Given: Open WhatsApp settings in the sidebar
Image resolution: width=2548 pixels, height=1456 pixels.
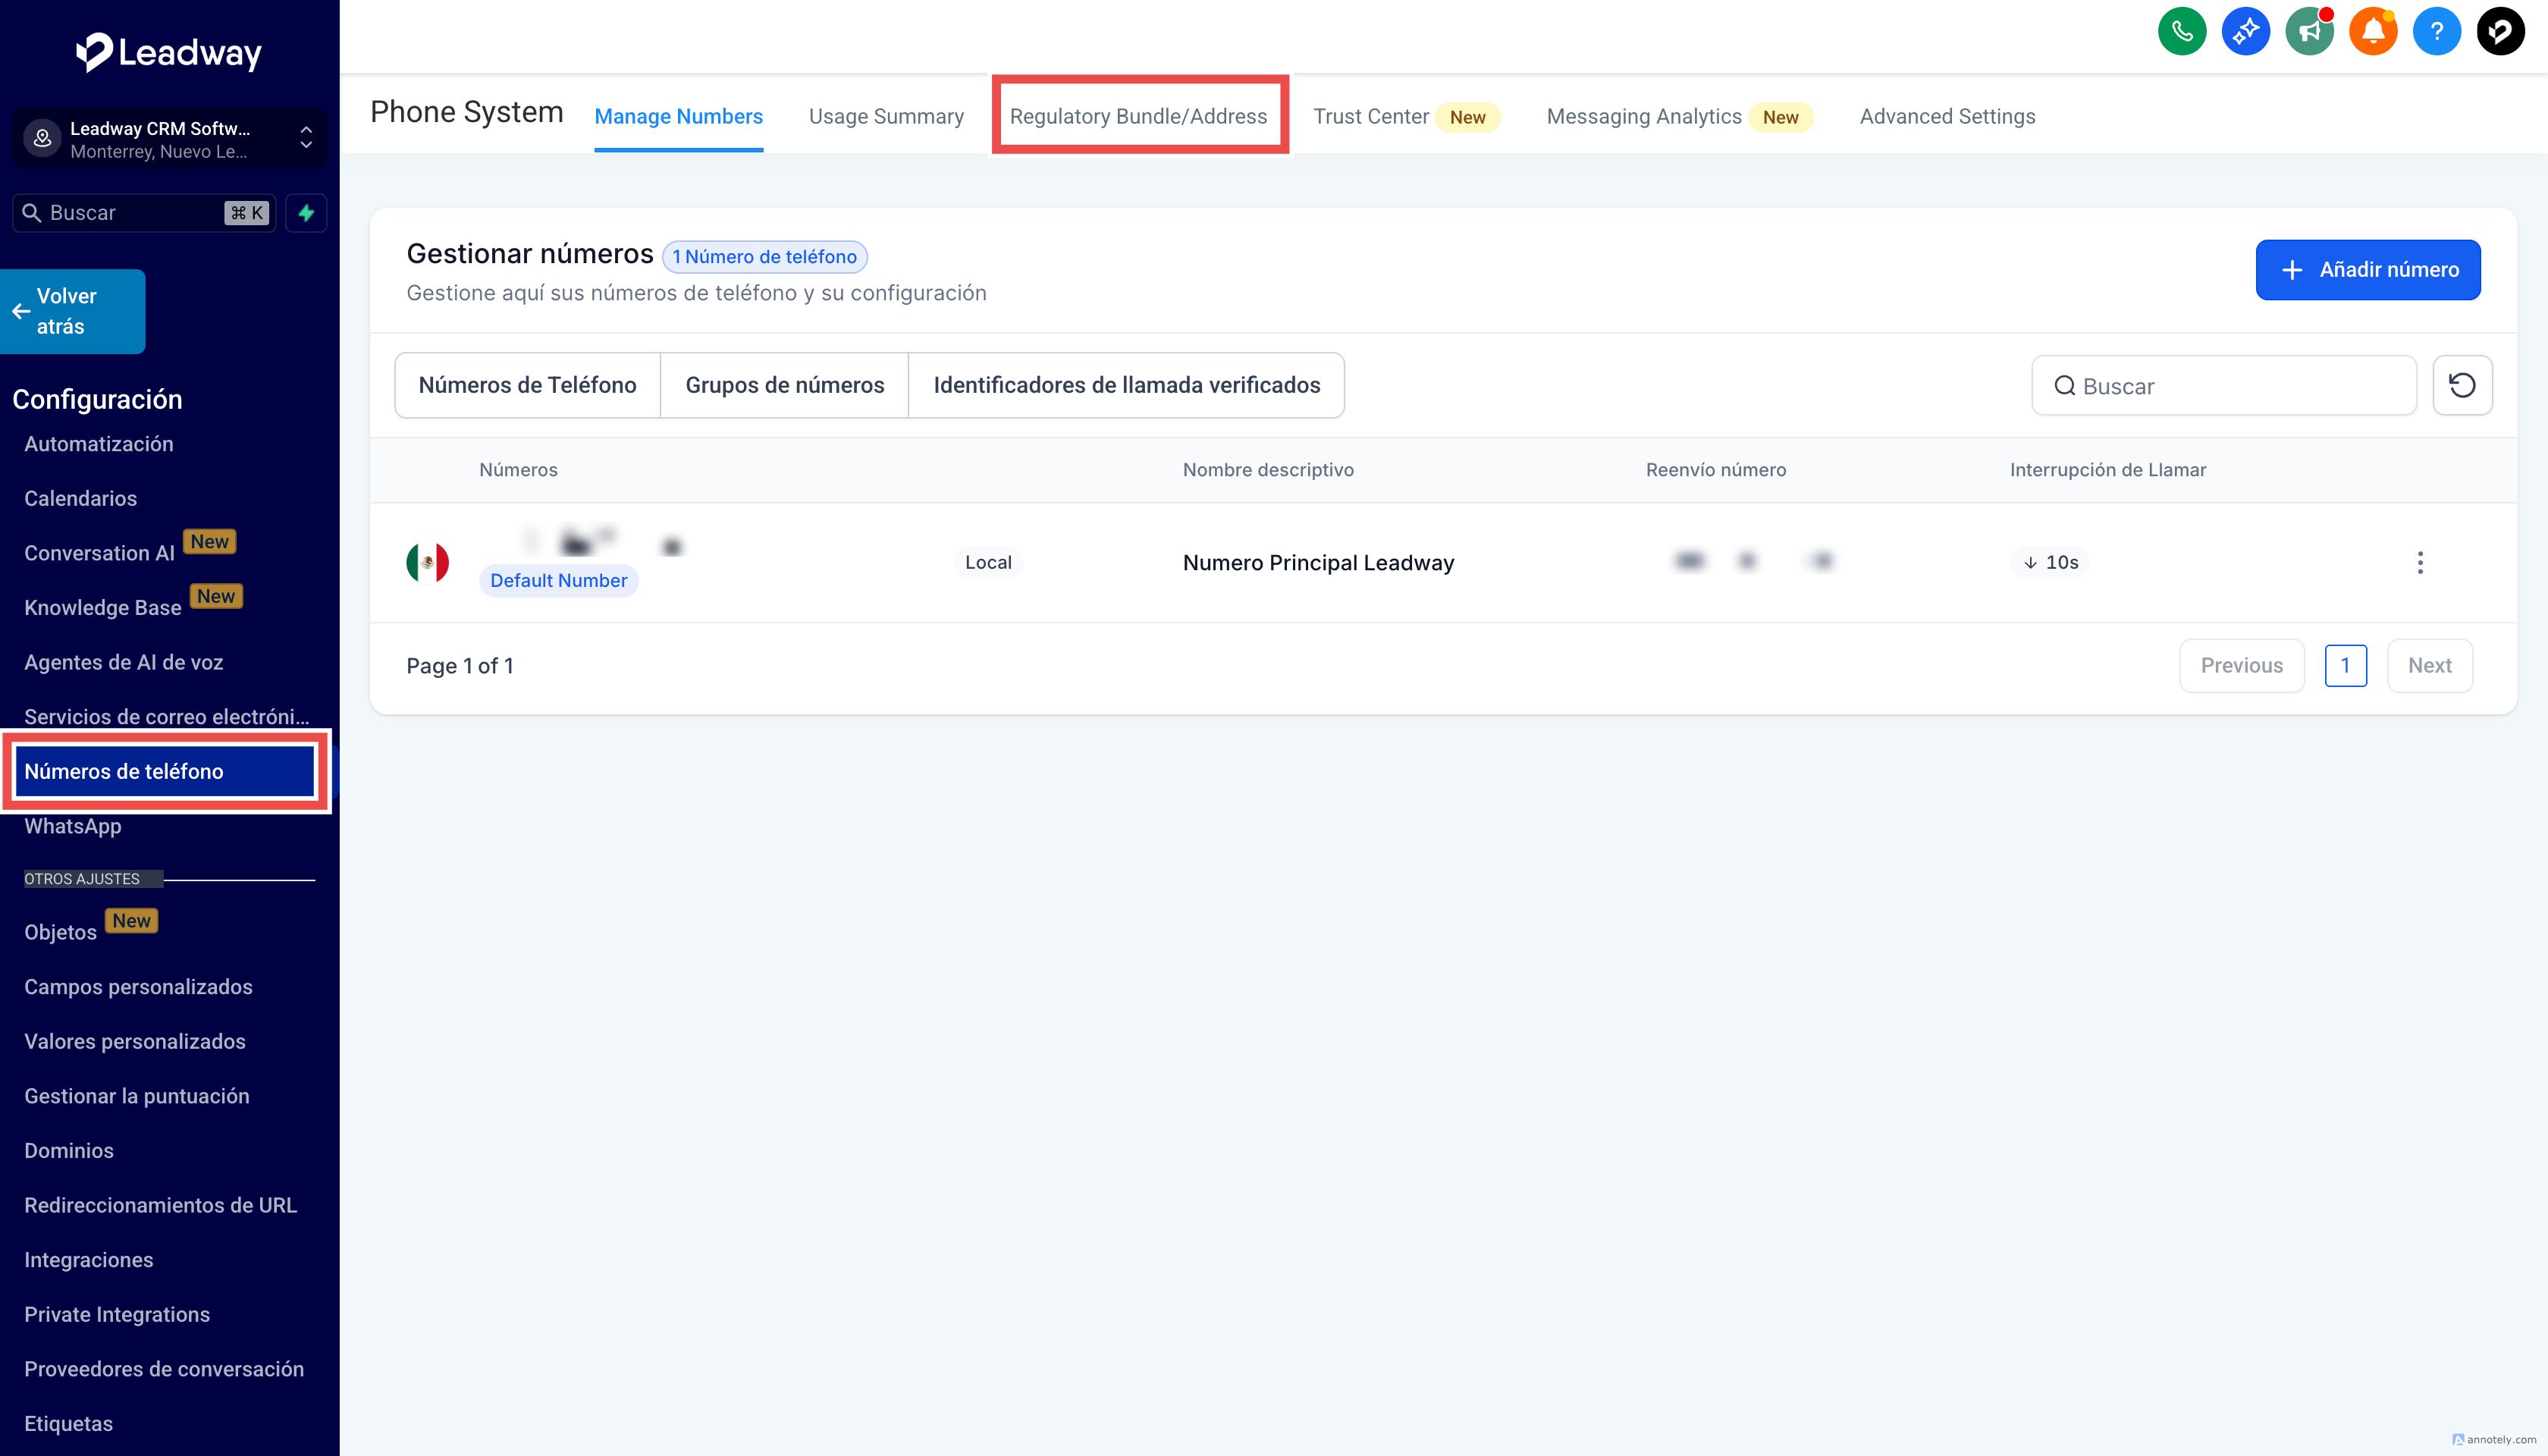Looking at the screenshot, I should click(x=73, y=826).
